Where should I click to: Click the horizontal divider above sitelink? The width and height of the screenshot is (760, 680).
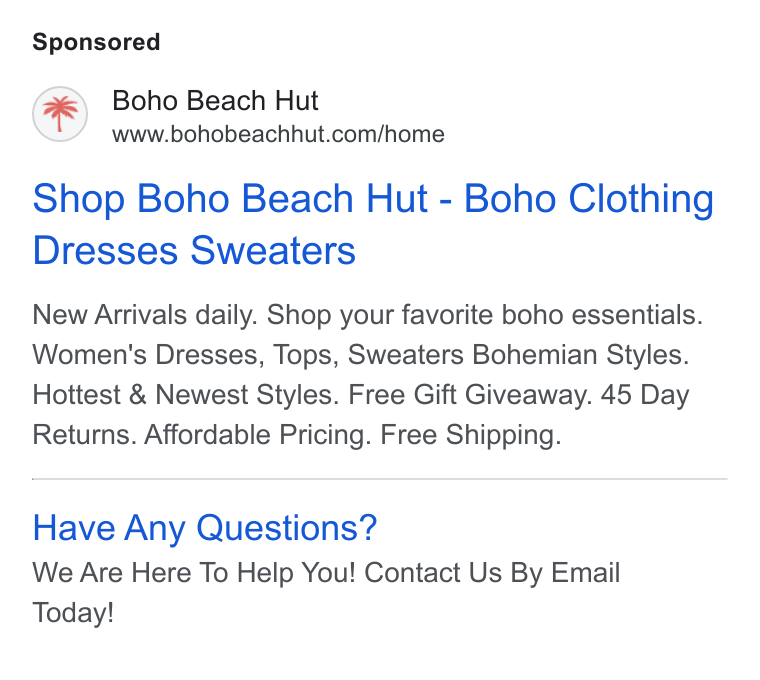pos(380,479)
